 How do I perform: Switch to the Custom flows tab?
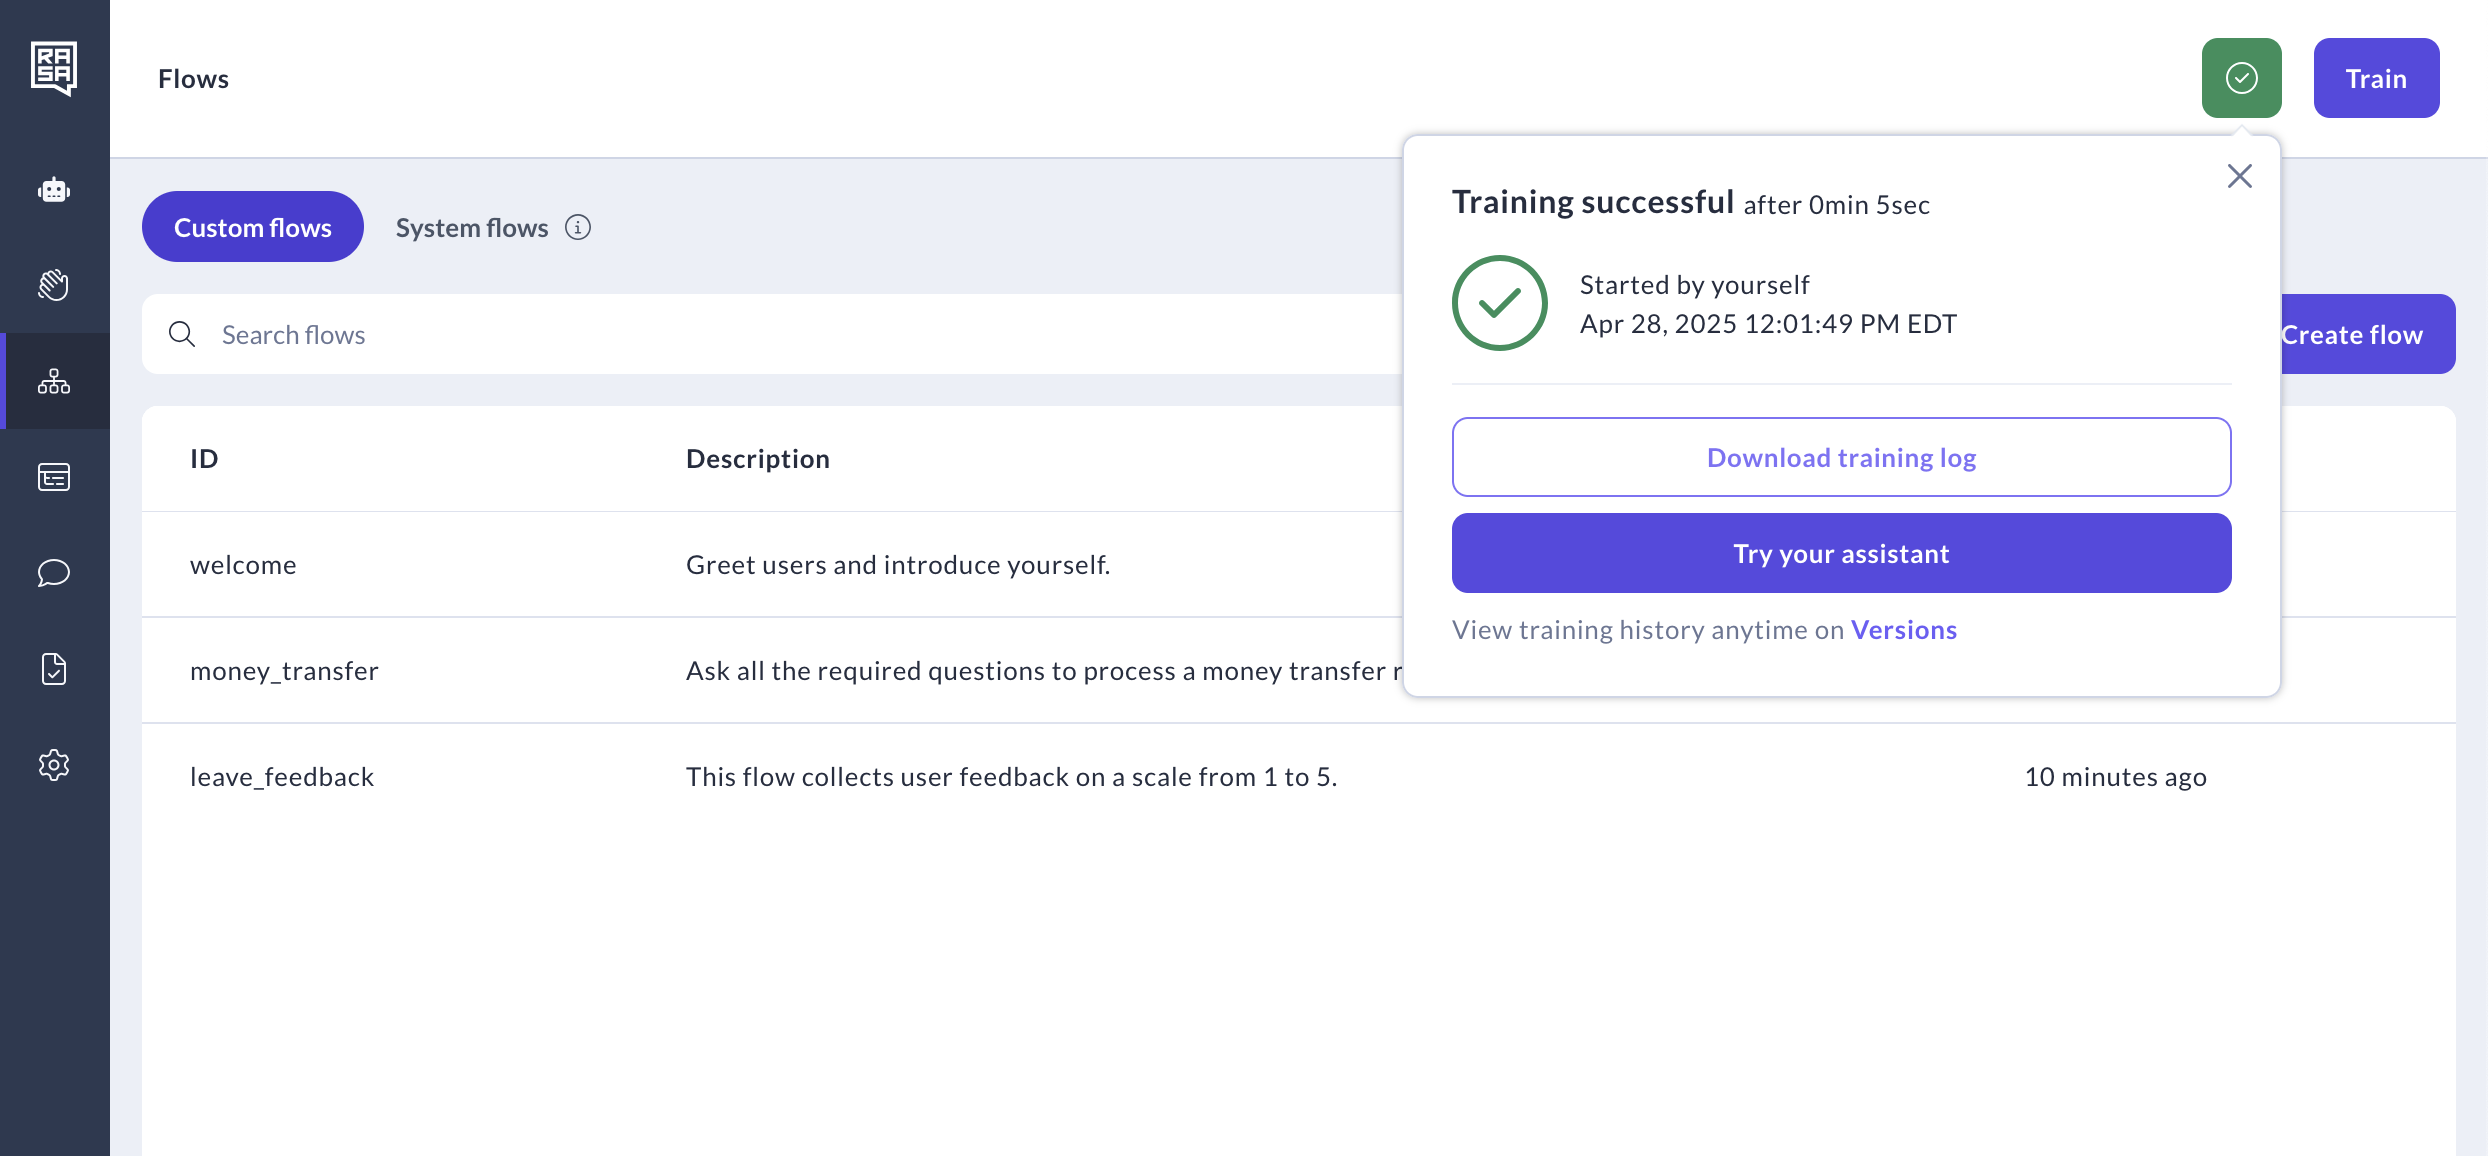[253, 227]
